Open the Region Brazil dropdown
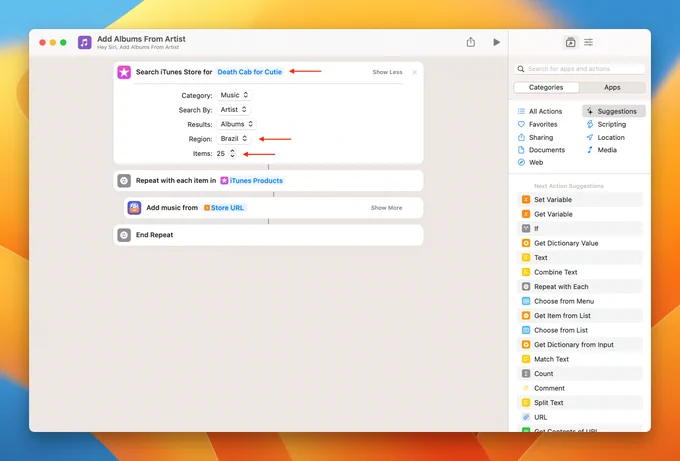The width and height of the screenshot is (680, 461). tap(233, 139)
